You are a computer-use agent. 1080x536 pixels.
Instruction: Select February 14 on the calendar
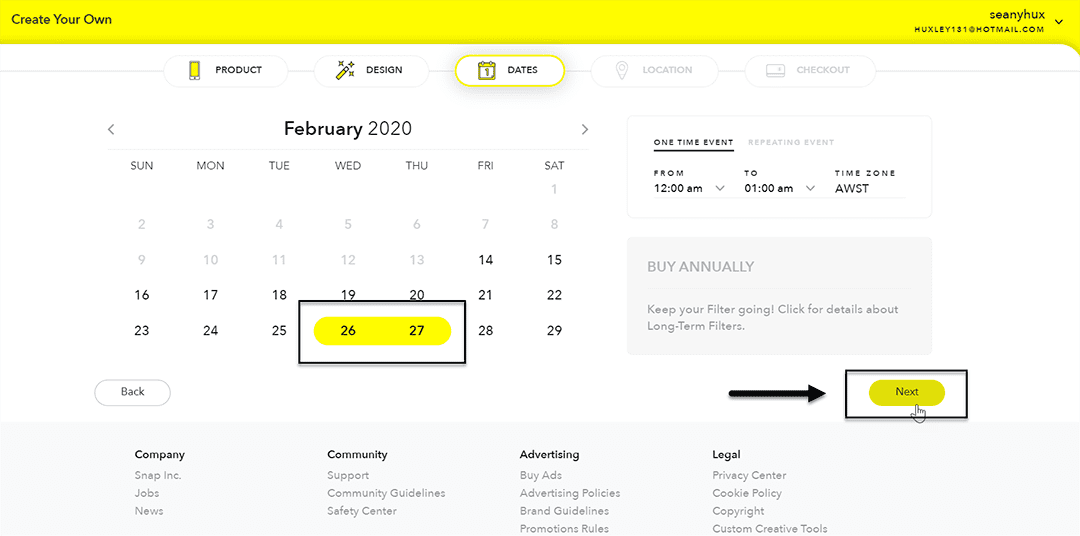pos(486,260)
